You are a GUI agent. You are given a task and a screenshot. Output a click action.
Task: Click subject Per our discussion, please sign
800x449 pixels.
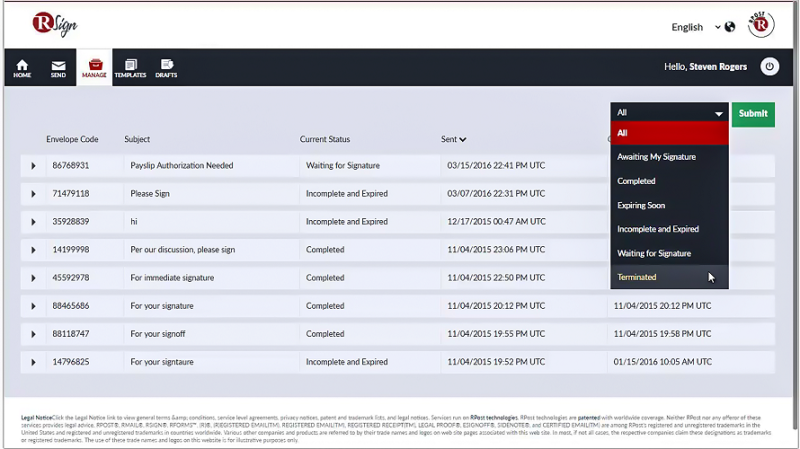[183, 250]
